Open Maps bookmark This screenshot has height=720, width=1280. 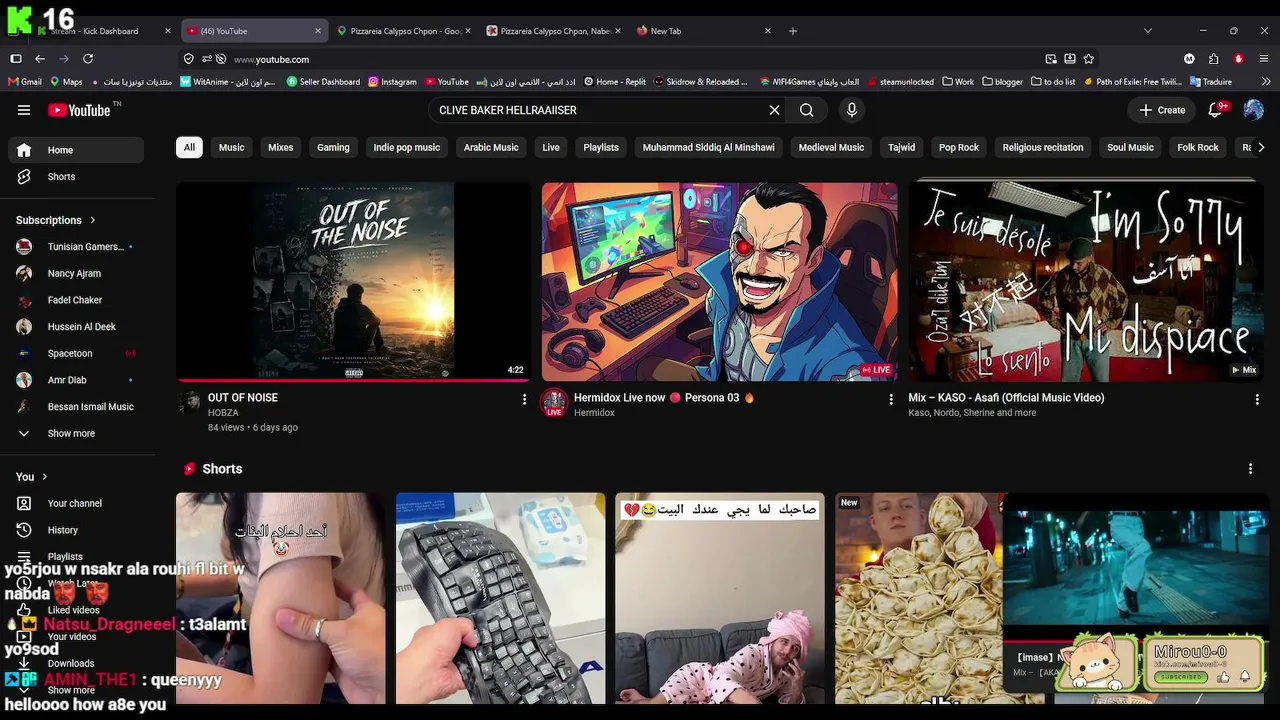[66, 82]
